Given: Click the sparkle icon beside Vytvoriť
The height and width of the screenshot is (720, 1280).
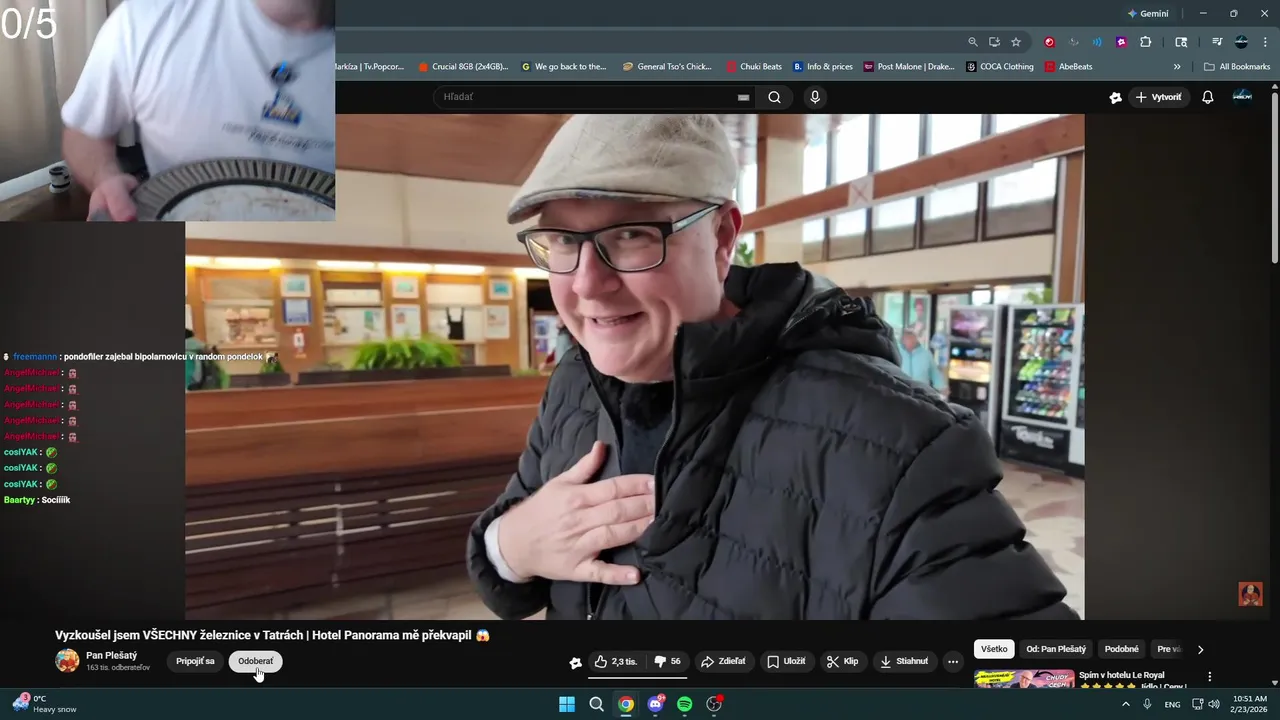Looking at the screenshot, I should [x=1116, y=97].
